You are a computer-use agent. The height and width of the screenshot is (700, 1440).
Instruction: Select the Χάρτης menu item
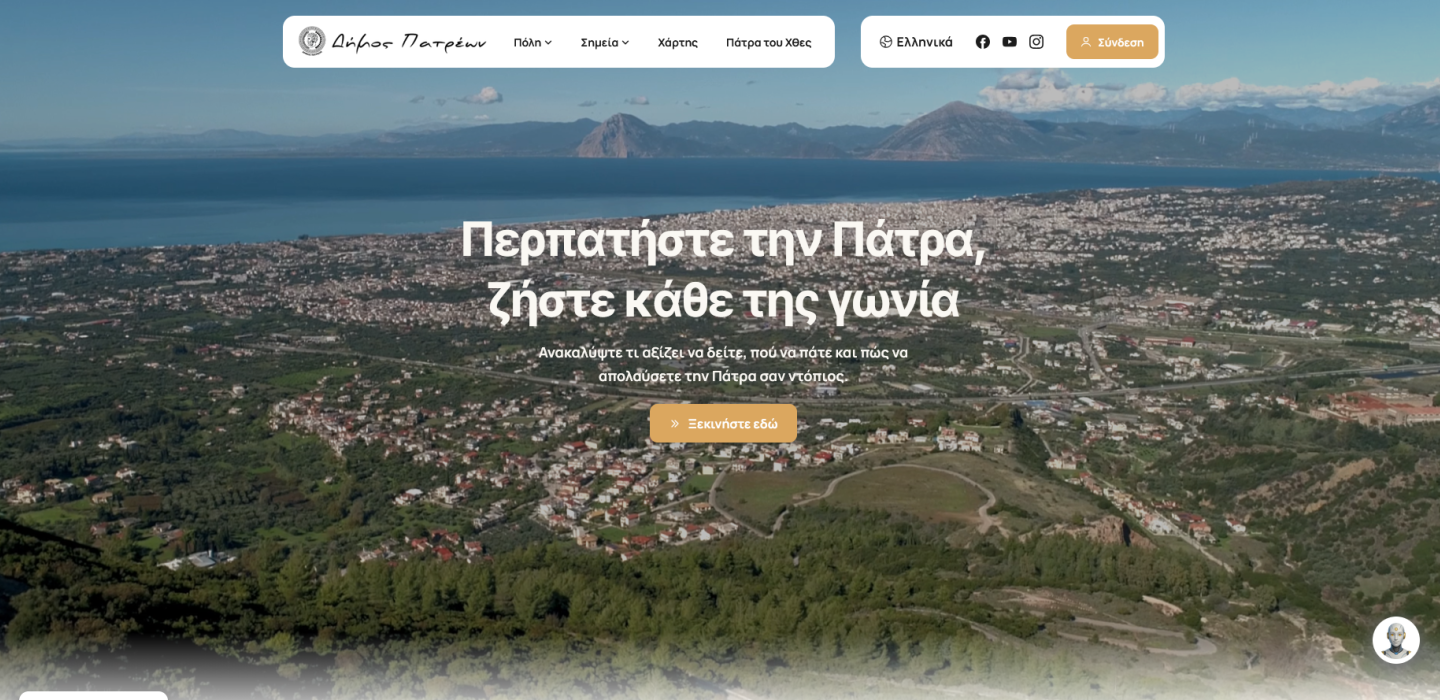coord(678,42)
